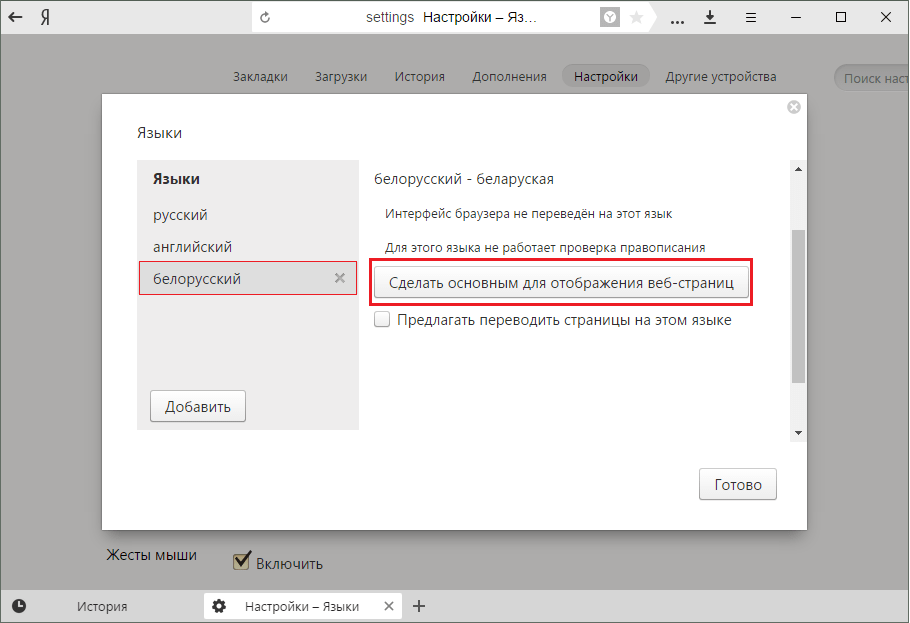Open the downloads arrow icon
The width and height of the screenshot is (910, 623).
pos(710,17)
